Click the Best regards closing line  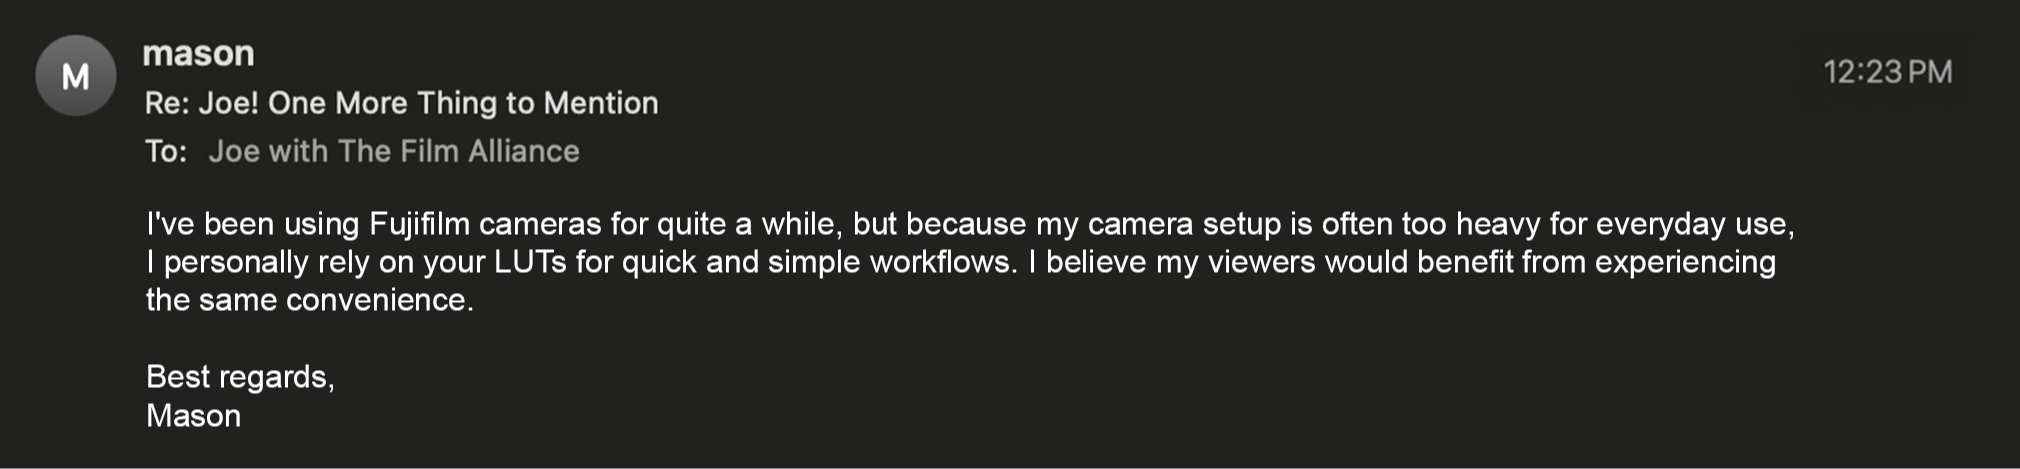click(x=240, y=377)
